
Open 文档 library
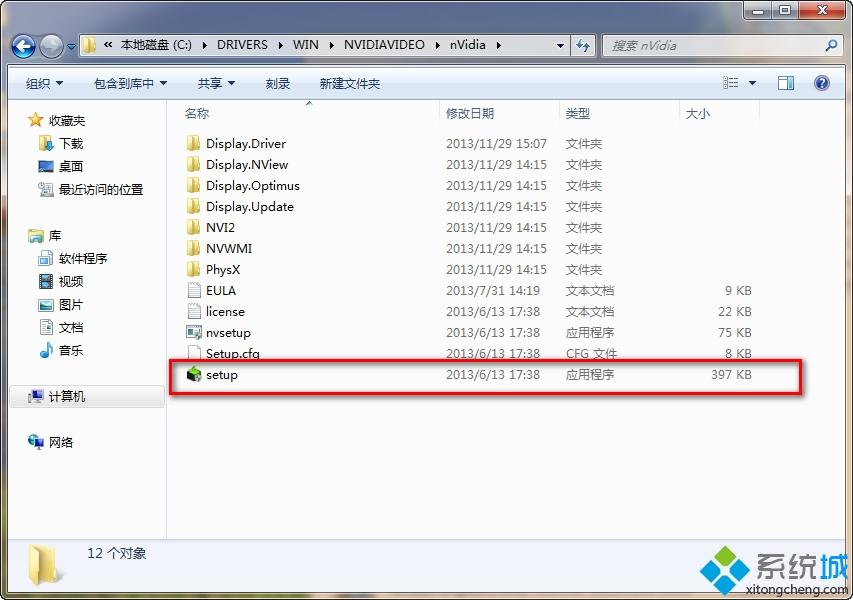coord(61,327)
